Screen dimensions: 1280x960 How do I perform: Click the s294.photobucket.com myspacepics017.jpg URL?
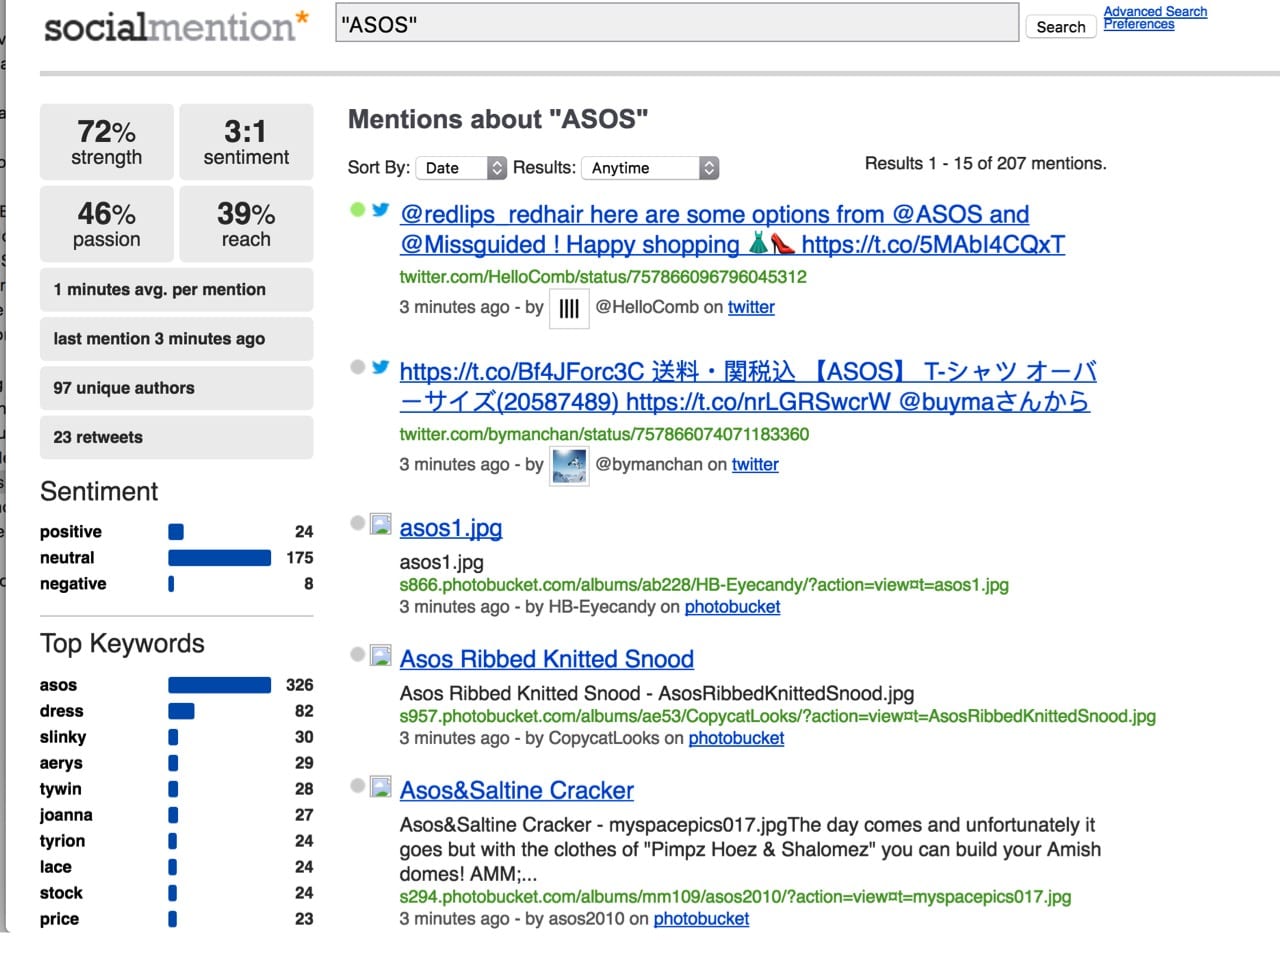[x=735, y=896]
